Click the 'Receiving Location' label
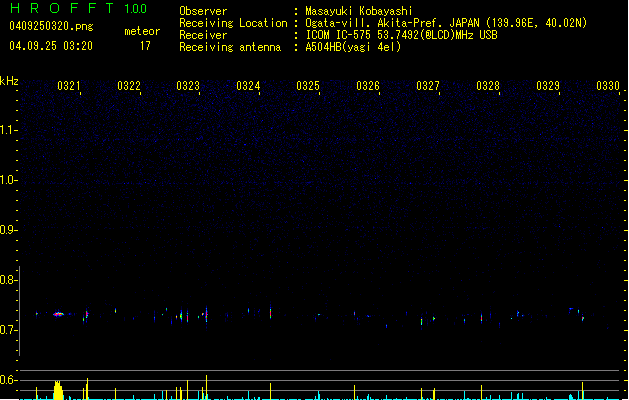The height and width of the screenshot is (400, 629). click(x=233, y=23)
